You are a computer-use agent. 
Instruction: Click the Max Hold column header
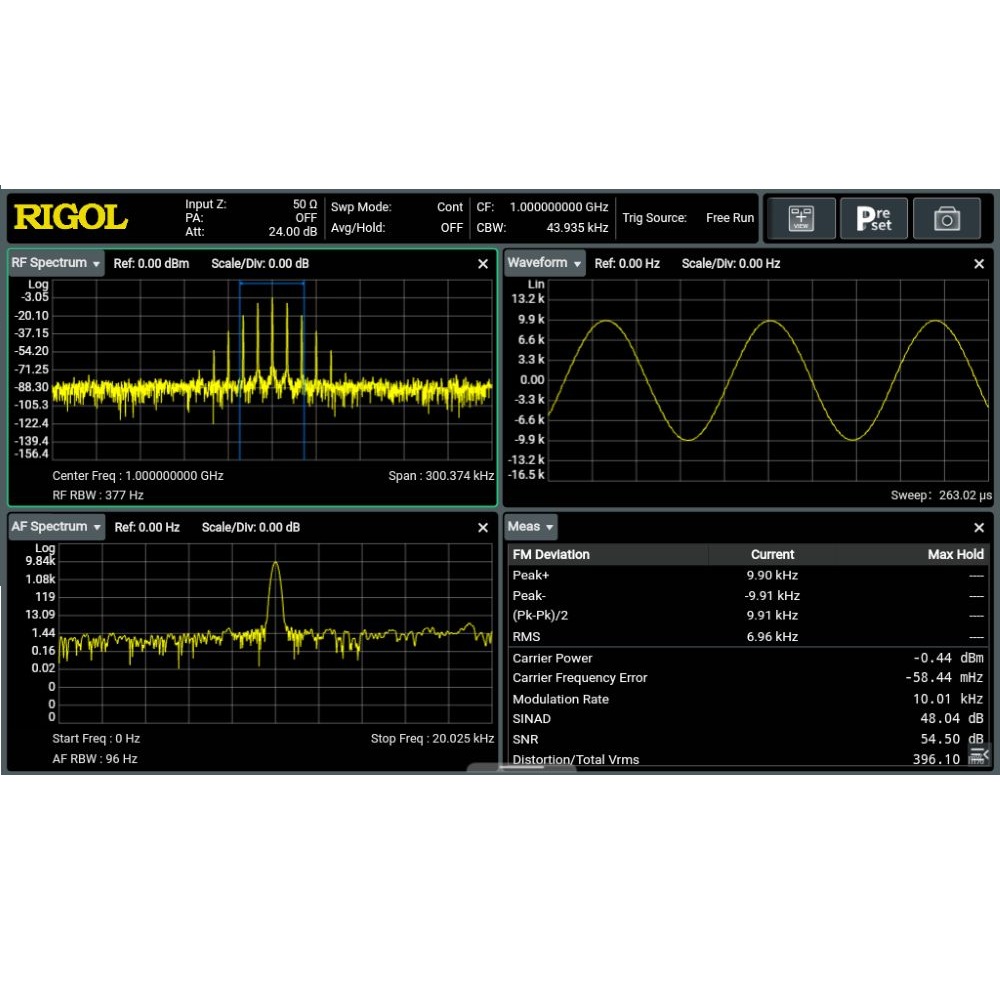tap(955, 554)
